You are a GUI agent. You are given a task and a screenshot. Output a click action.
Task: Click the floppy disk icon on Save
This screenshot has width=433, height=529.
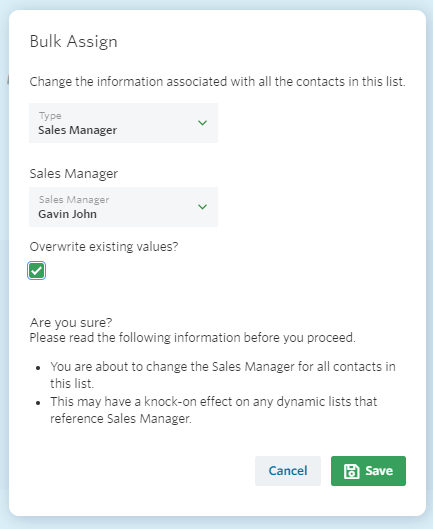(x=351, y=471)
